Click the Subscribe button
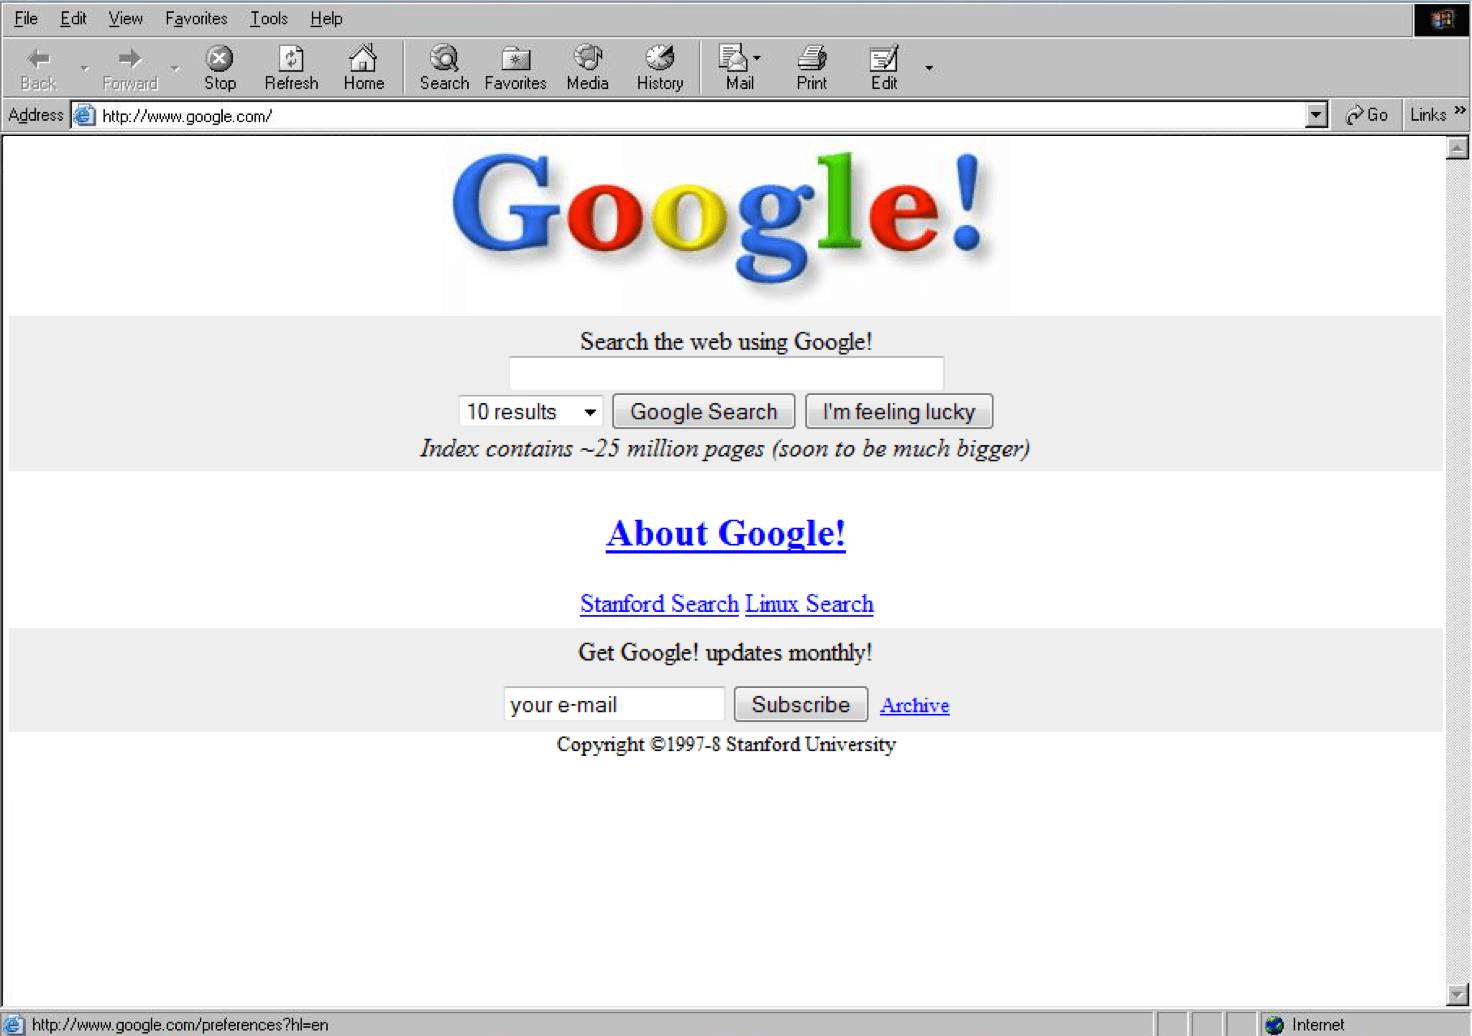 [801, 704]
